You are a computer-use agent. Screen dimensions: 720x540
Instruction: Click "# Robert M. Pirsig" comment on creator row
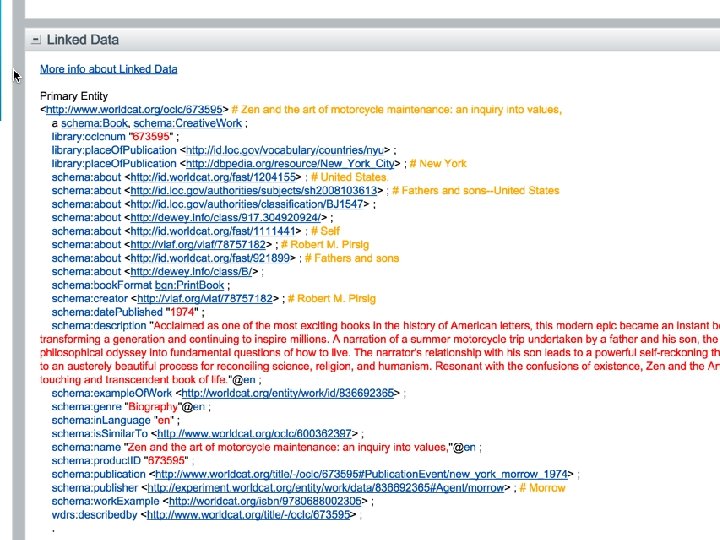pyautogui.click(x=332, y=298)
